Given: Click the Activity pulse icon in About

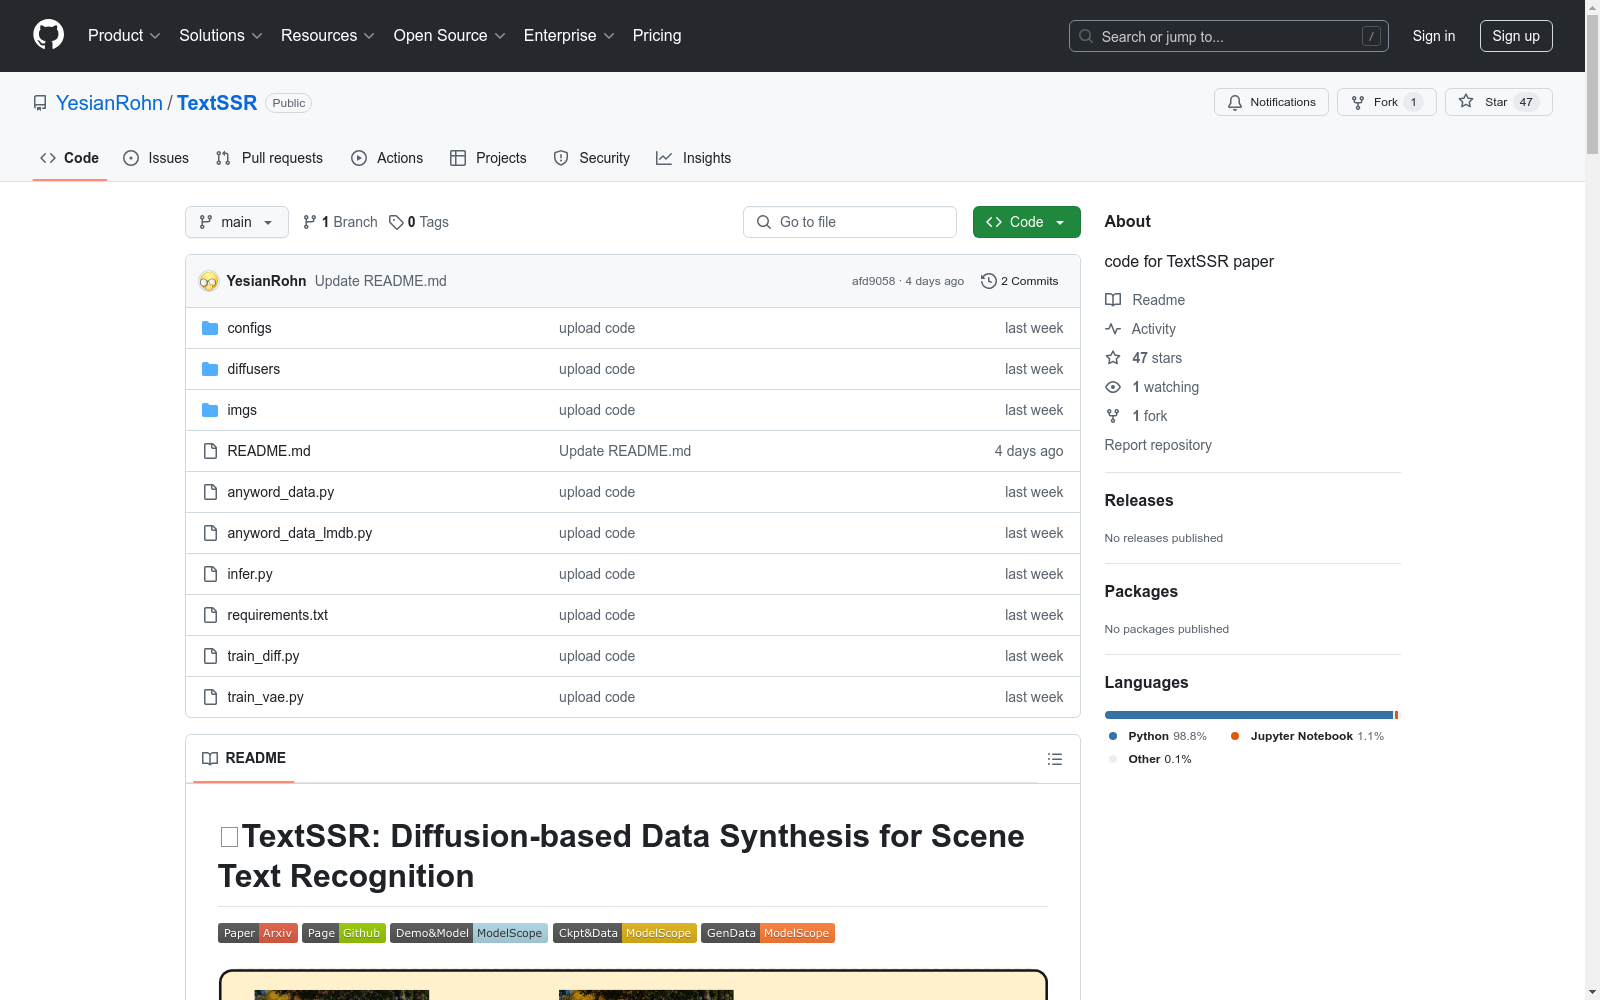Looking at the screenshot, I should tap(1113, 329).
